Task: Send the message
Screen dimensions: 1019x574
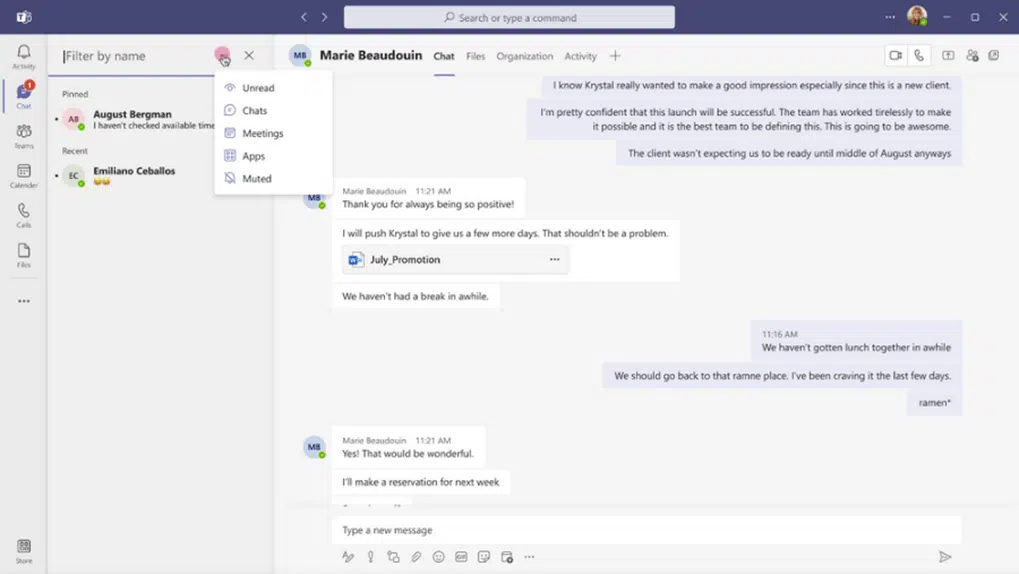Action: pos(945,556)
